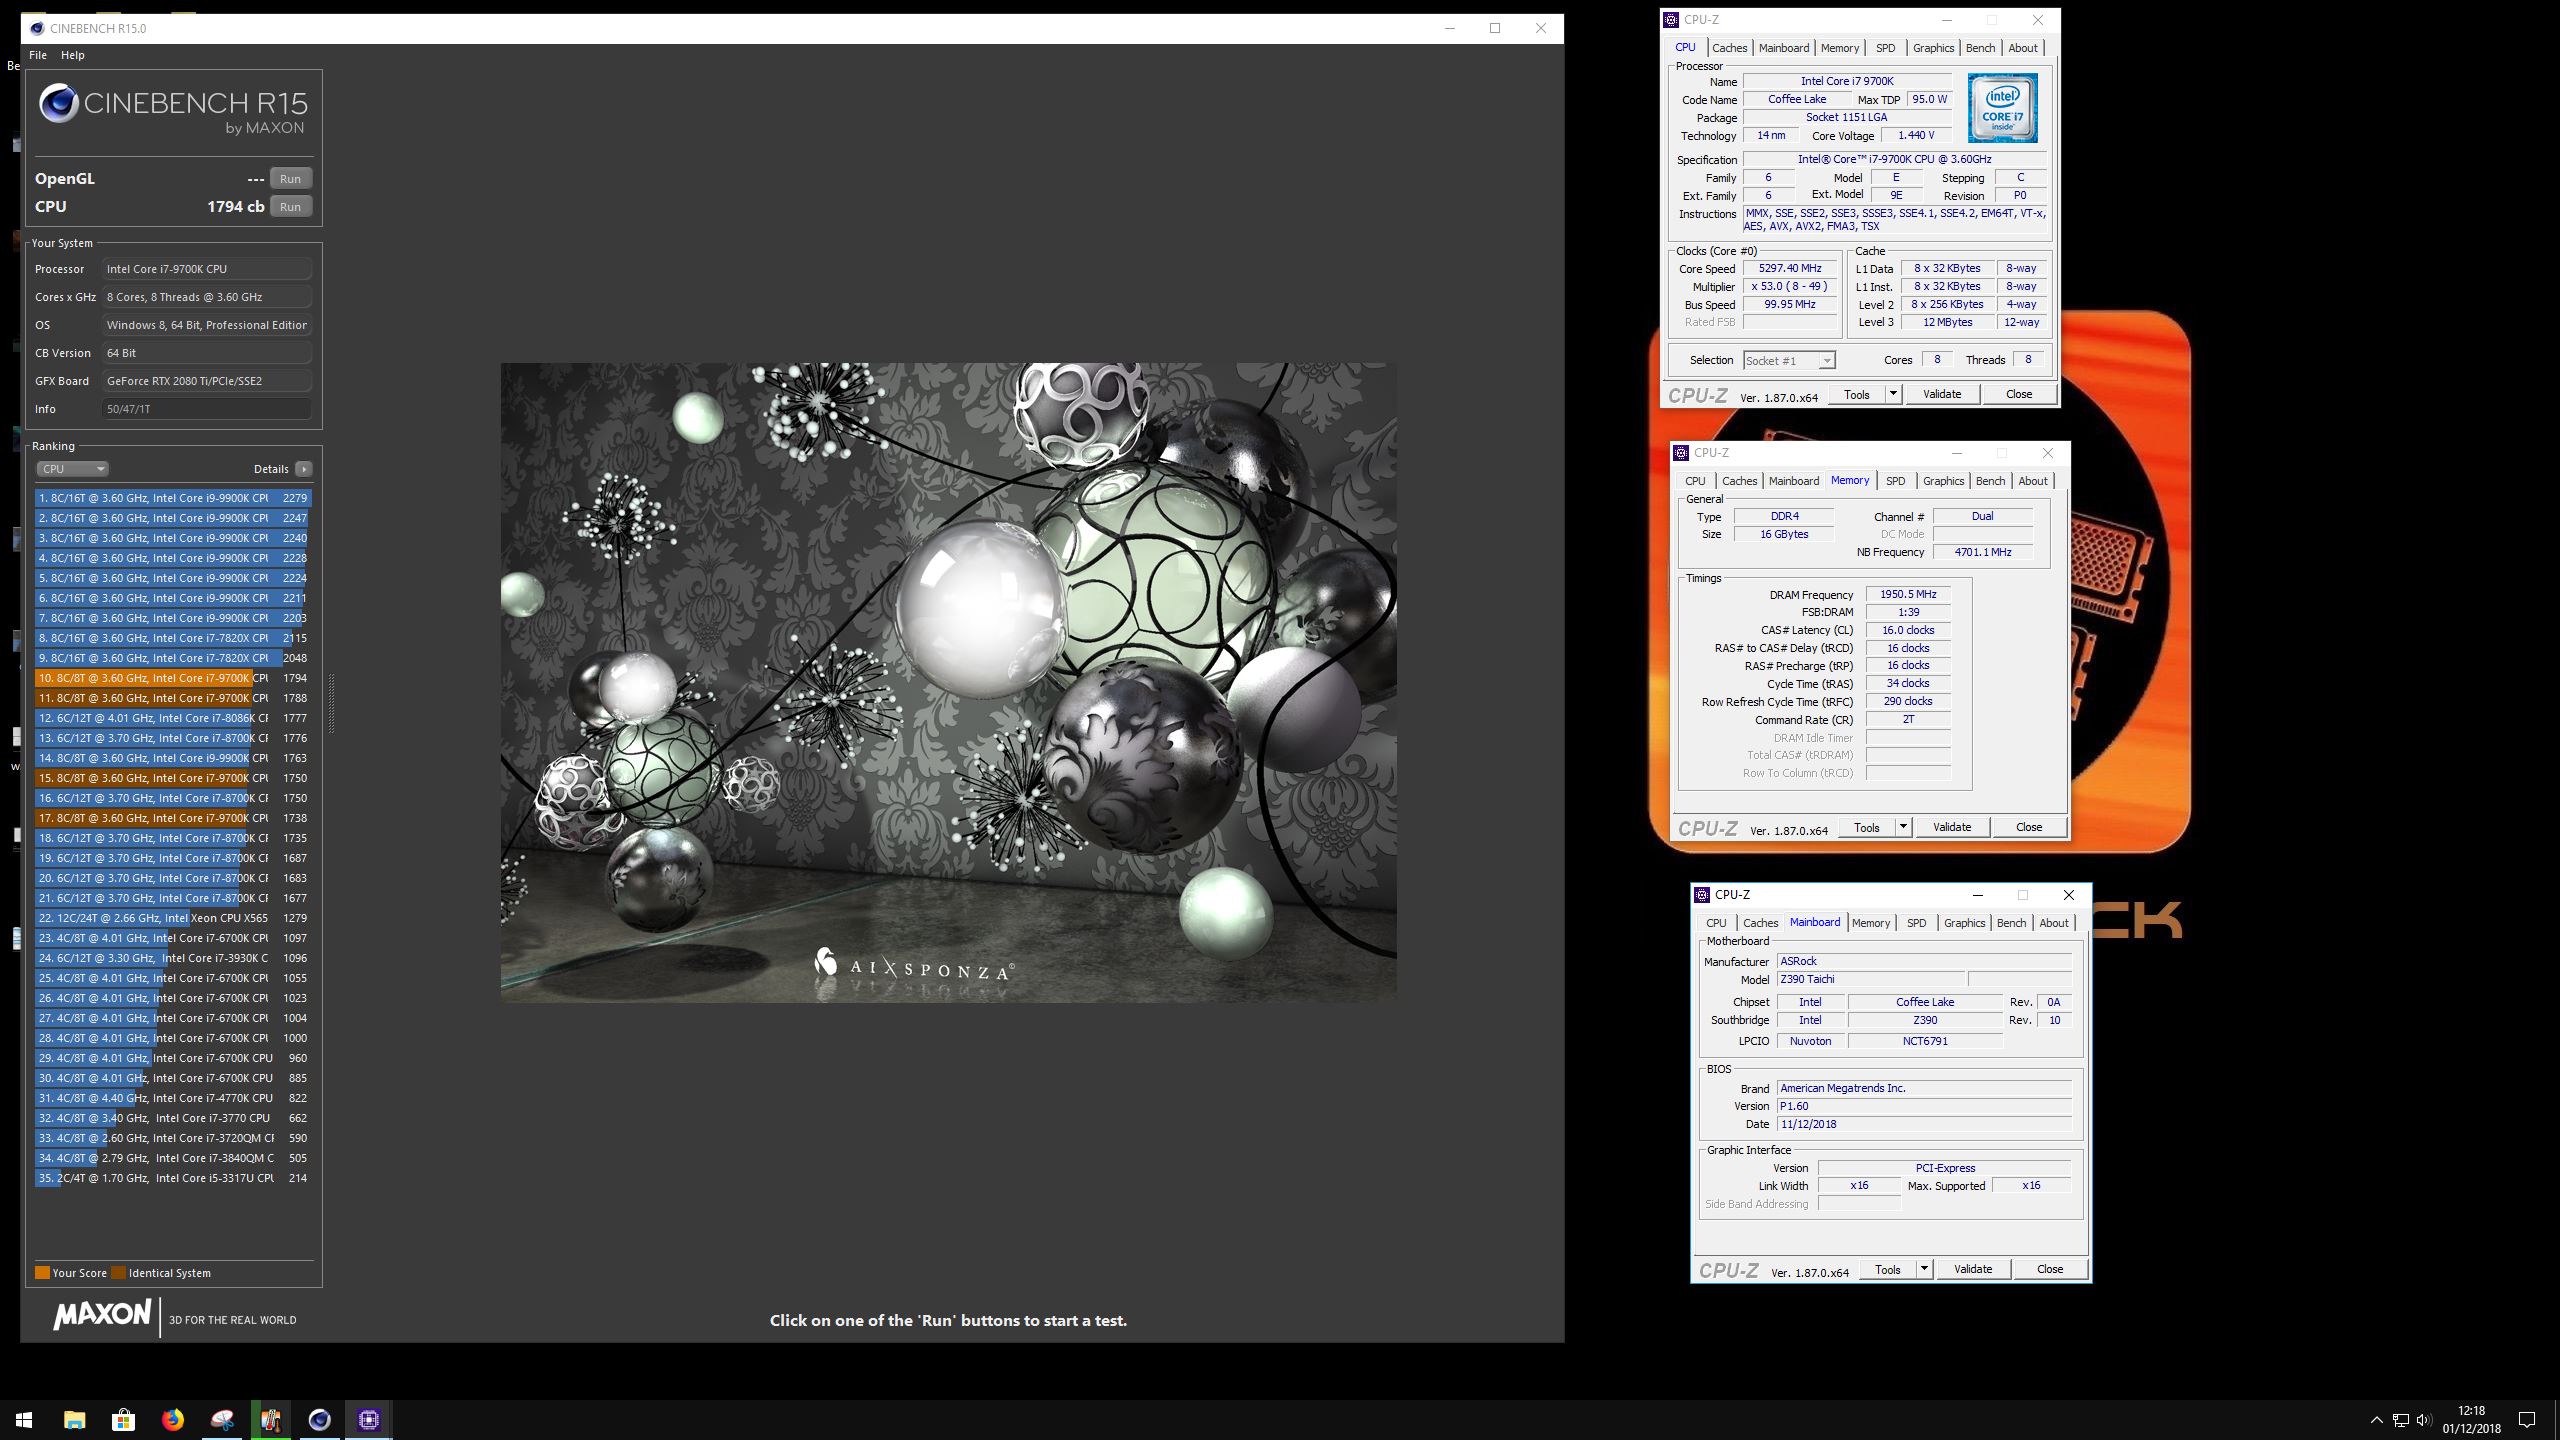Click Close in the CPU-Z window showing CPU tab
Viewport: 2560px width, 1440px height.
point(2019,394)
